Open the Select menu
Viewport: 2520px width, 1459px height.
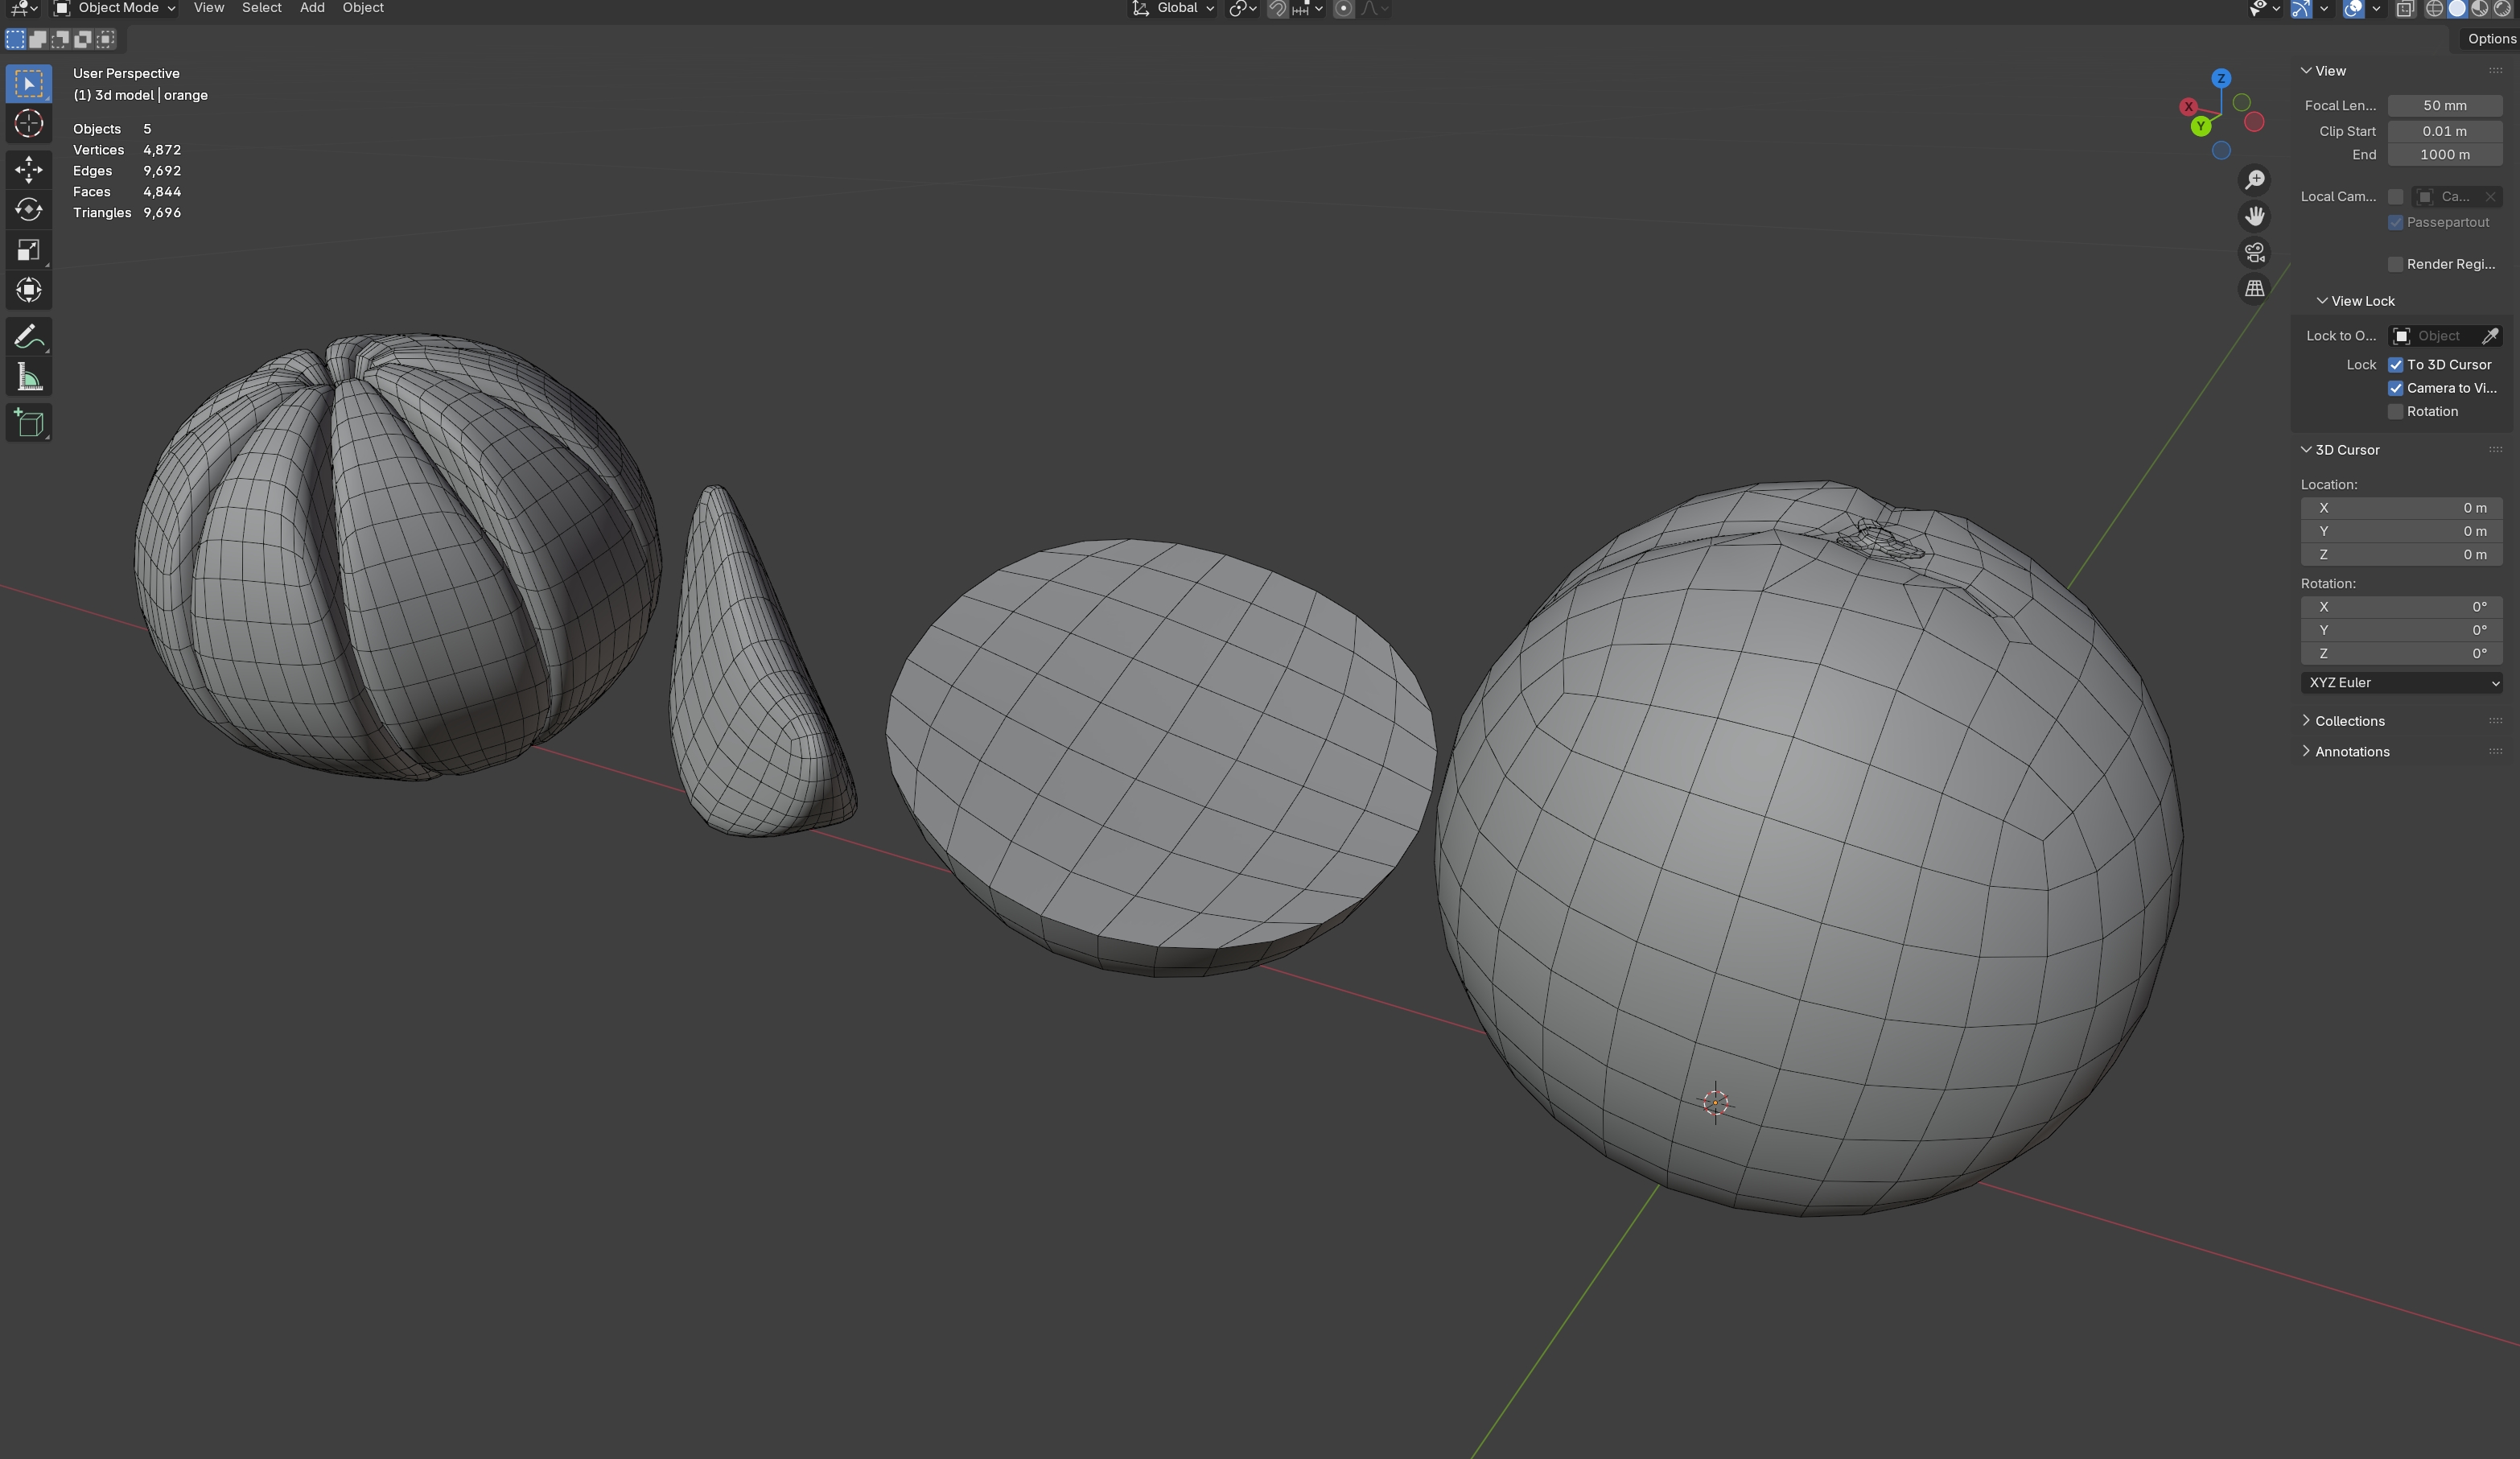[261, 8]
